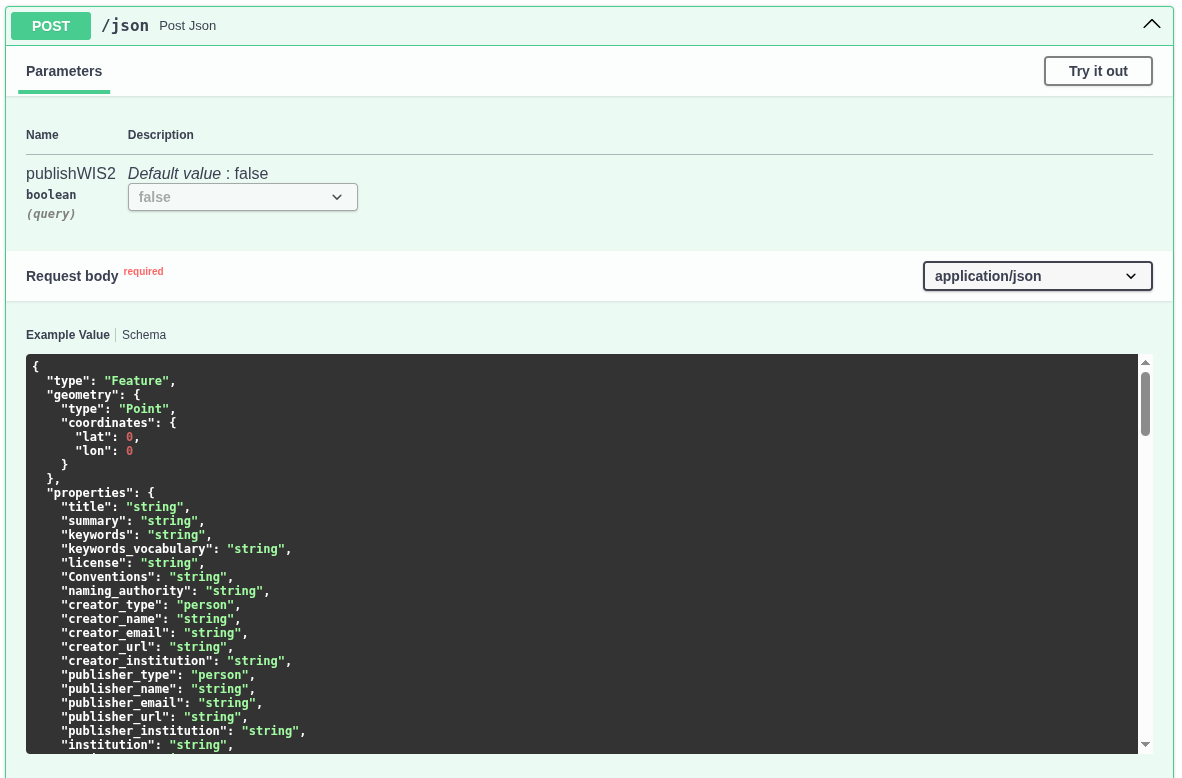
Task: Click the "lat": 0 line
Action: pos(107,436)
